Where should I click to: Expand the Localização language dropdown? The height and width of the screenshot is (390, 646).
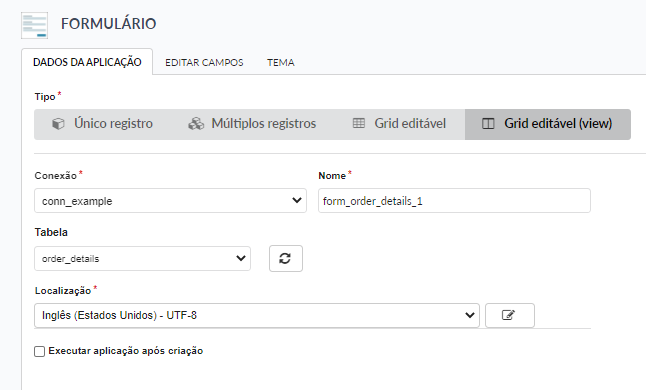coord(257,315)
